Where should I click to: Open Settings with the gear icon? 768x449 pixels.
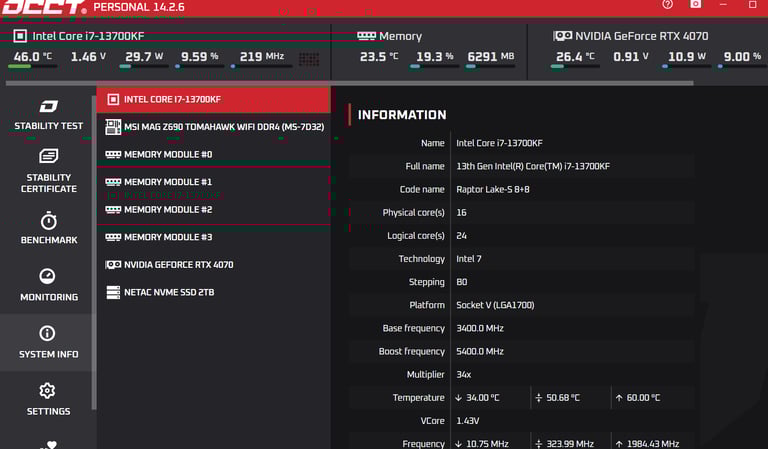48,399
